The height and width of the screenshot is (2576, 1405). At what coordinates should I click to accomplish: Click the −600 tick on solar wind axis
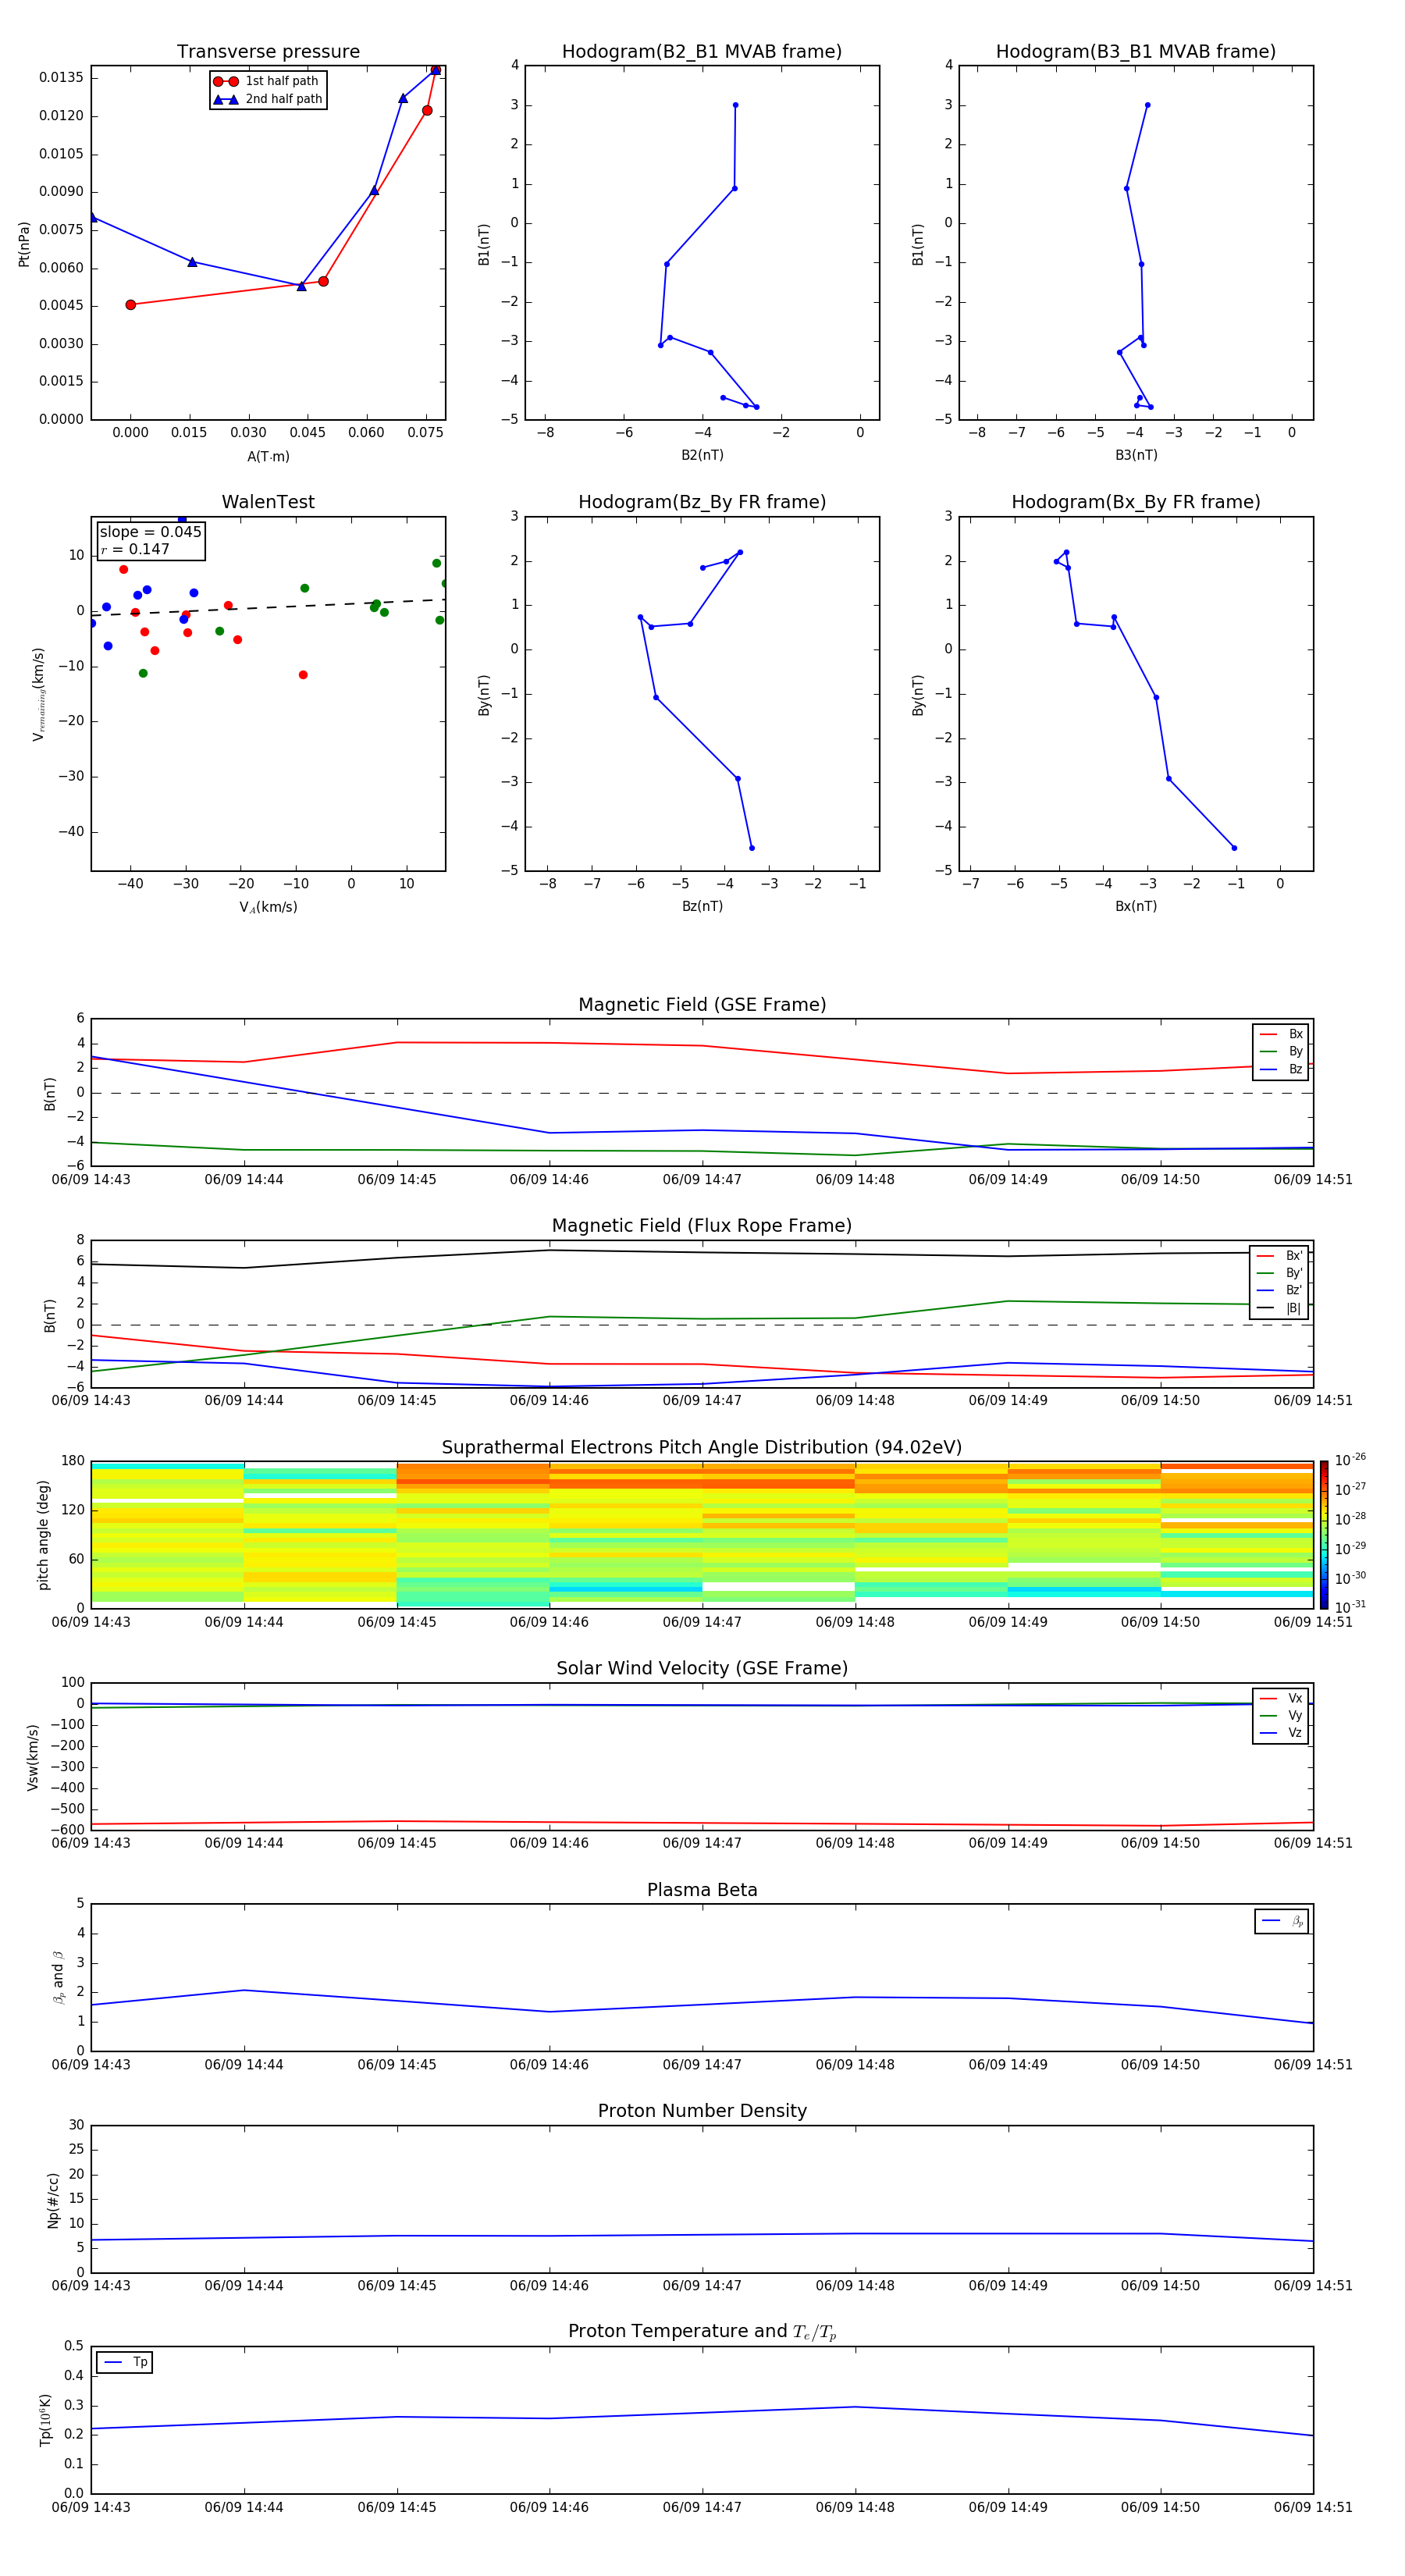(66, 1830)
